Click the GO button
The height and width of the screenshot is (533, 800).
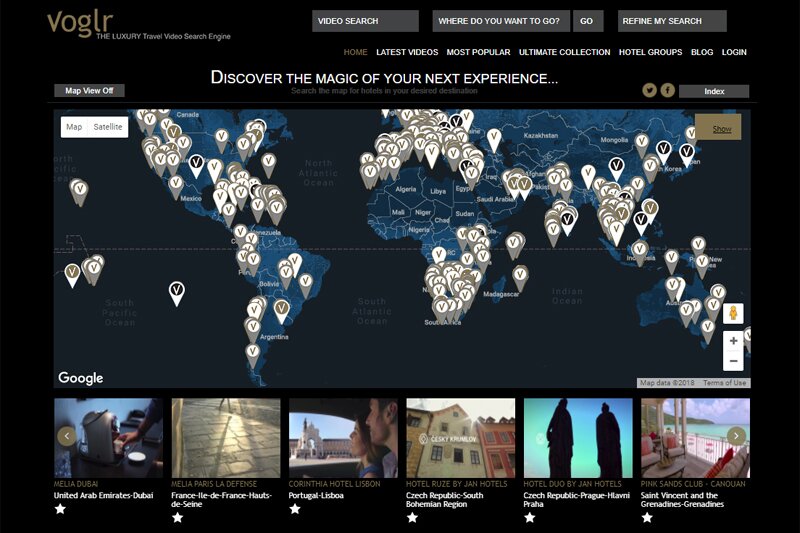click(587, 21)
